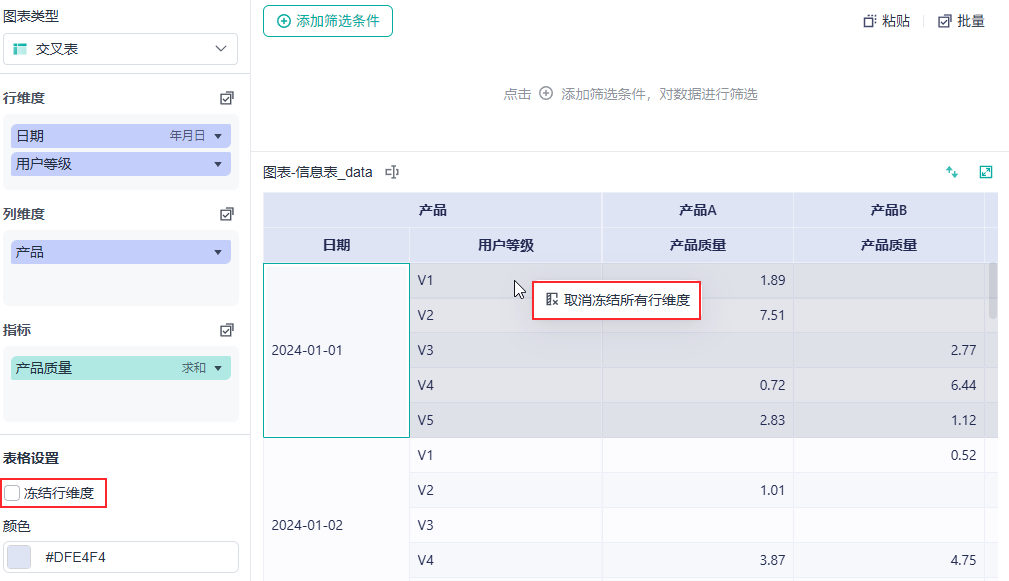Click the value cell 2.77

(889, 350)
